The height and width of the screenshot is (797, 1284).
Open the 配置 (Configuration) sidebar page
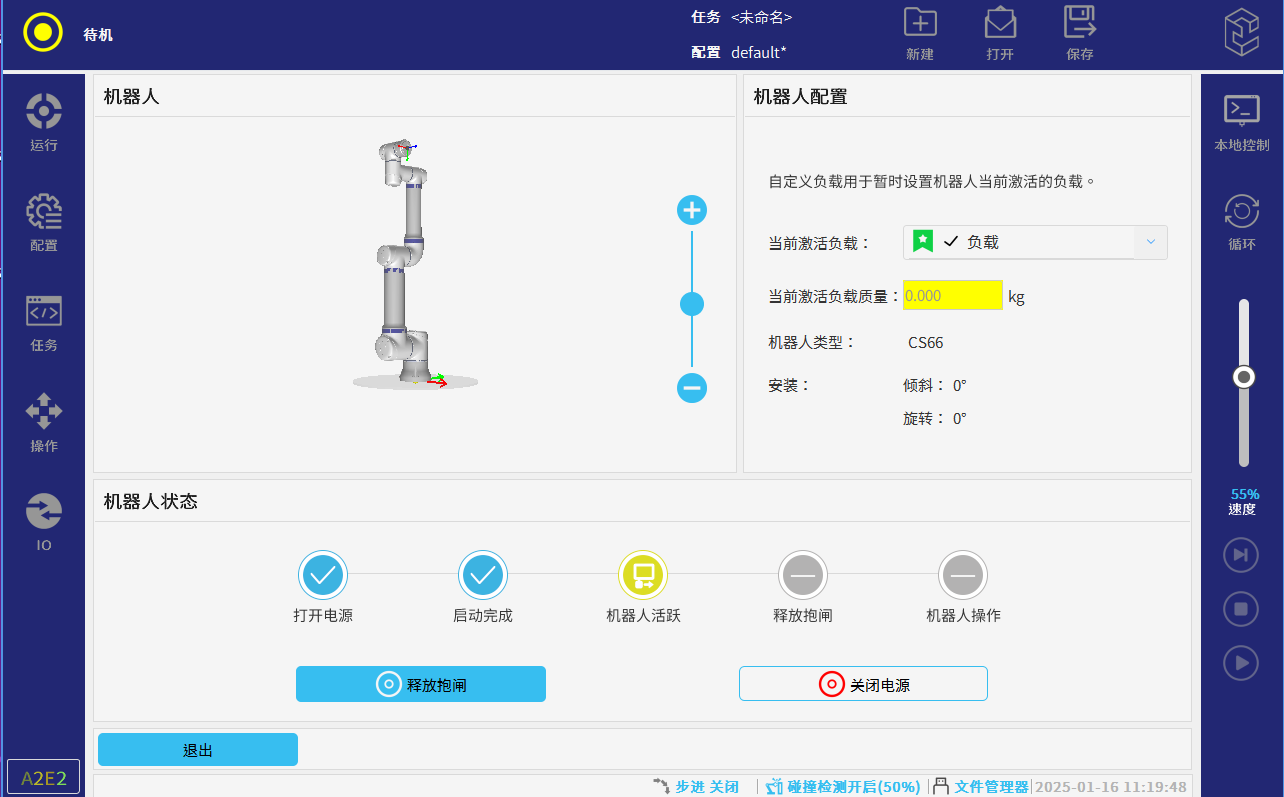click(43, 222)
